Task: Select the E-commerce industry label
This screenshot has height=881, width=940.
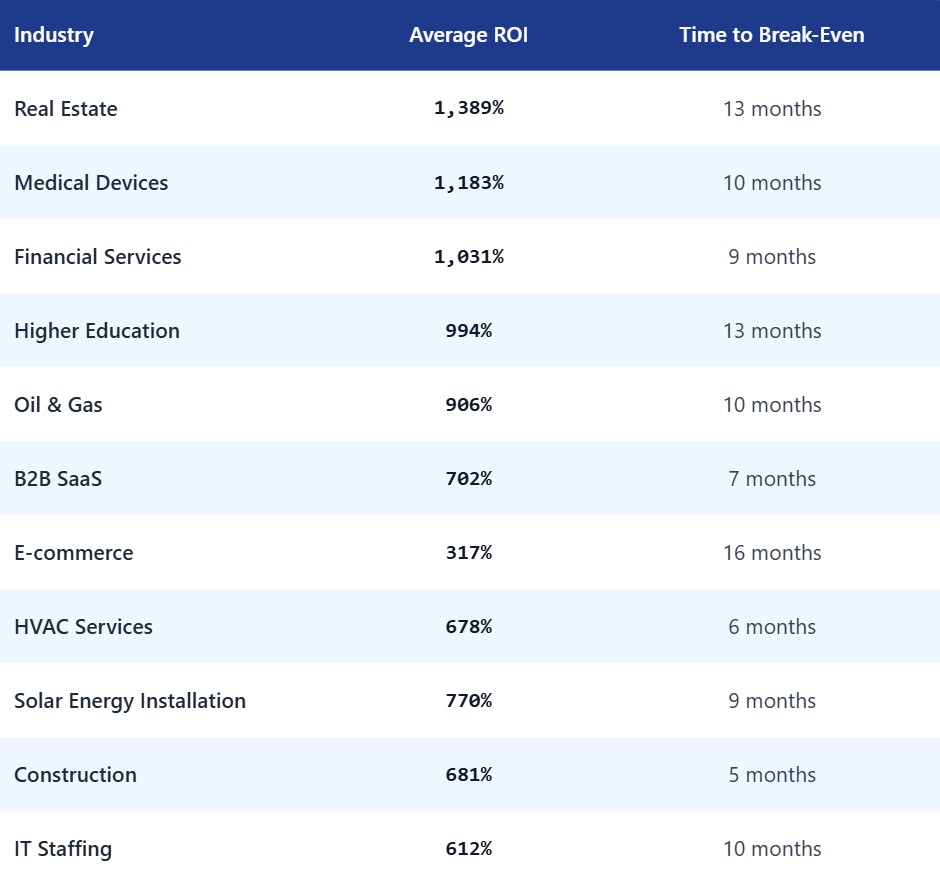Action: 75,553
